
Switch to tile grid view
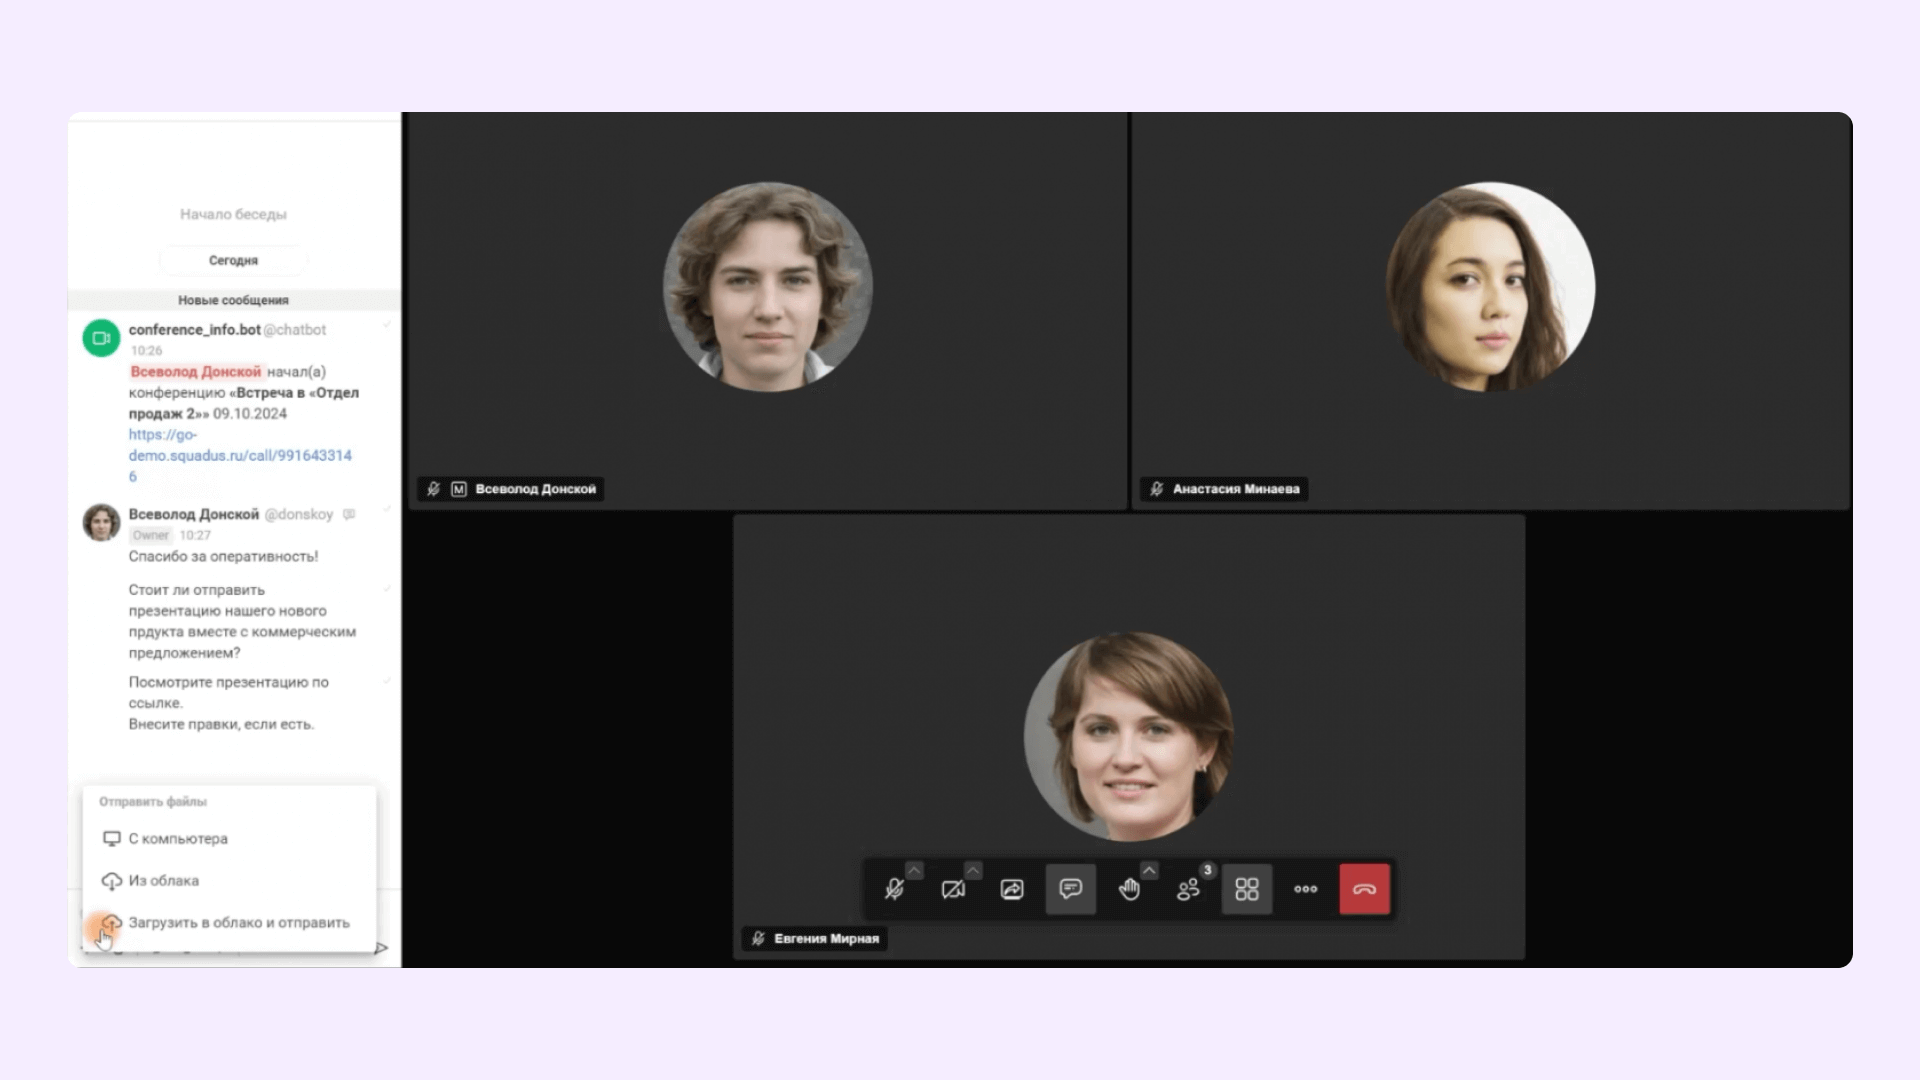pos(1246,889)
